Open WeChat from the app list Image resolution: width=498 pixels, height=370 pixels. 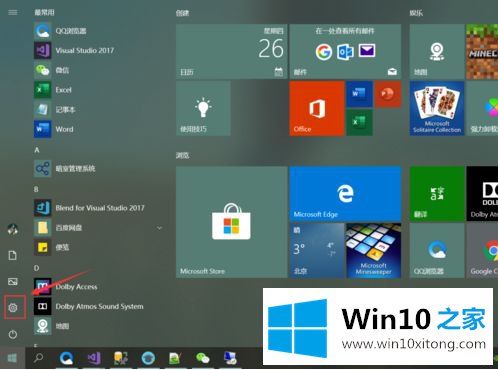(x=97, y=70)
